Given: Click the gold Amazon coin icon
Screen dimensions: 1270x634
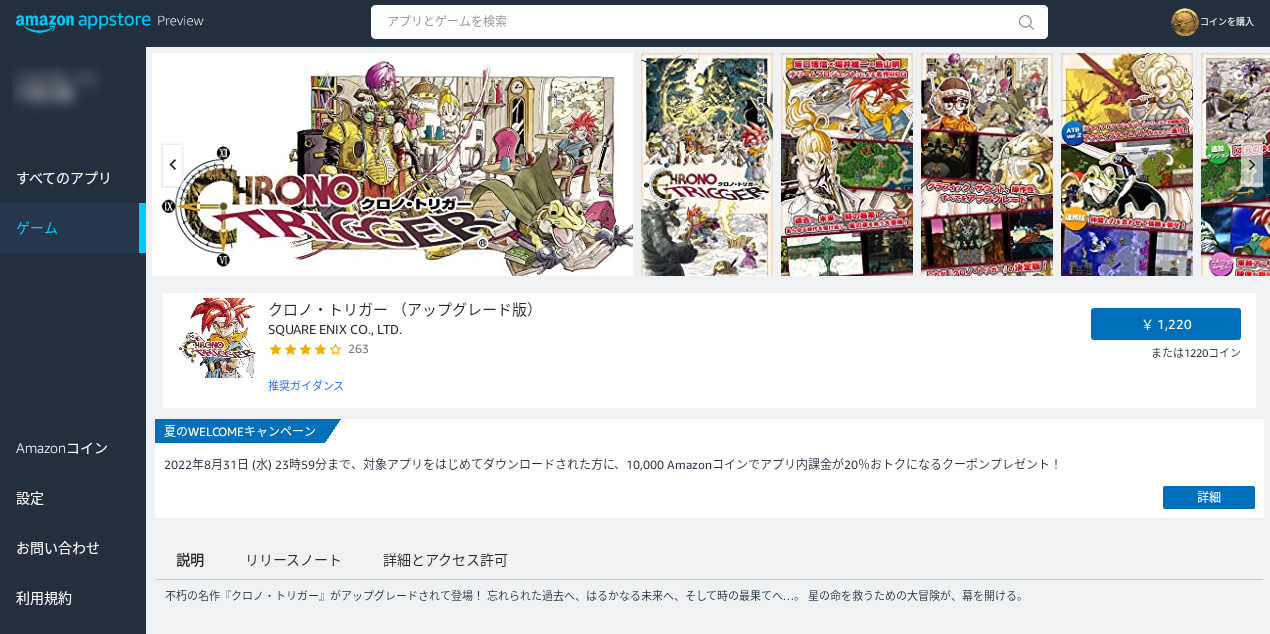Looking at the screenshot, I should (x=1185, y=22).
